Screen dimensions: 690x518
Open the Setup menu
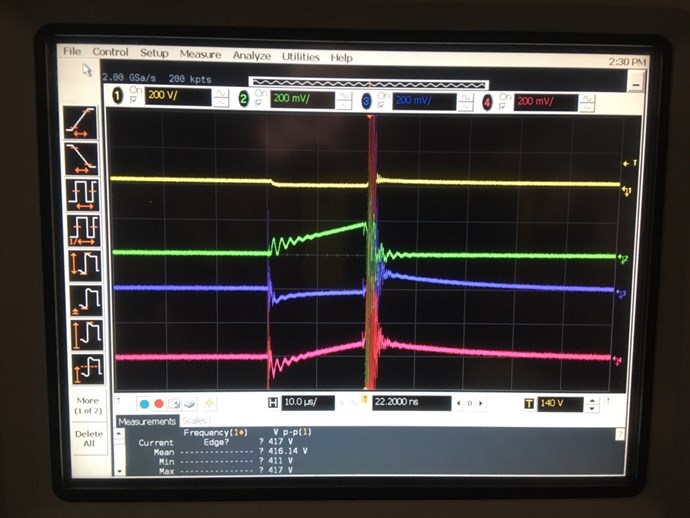tap(154, 53)
